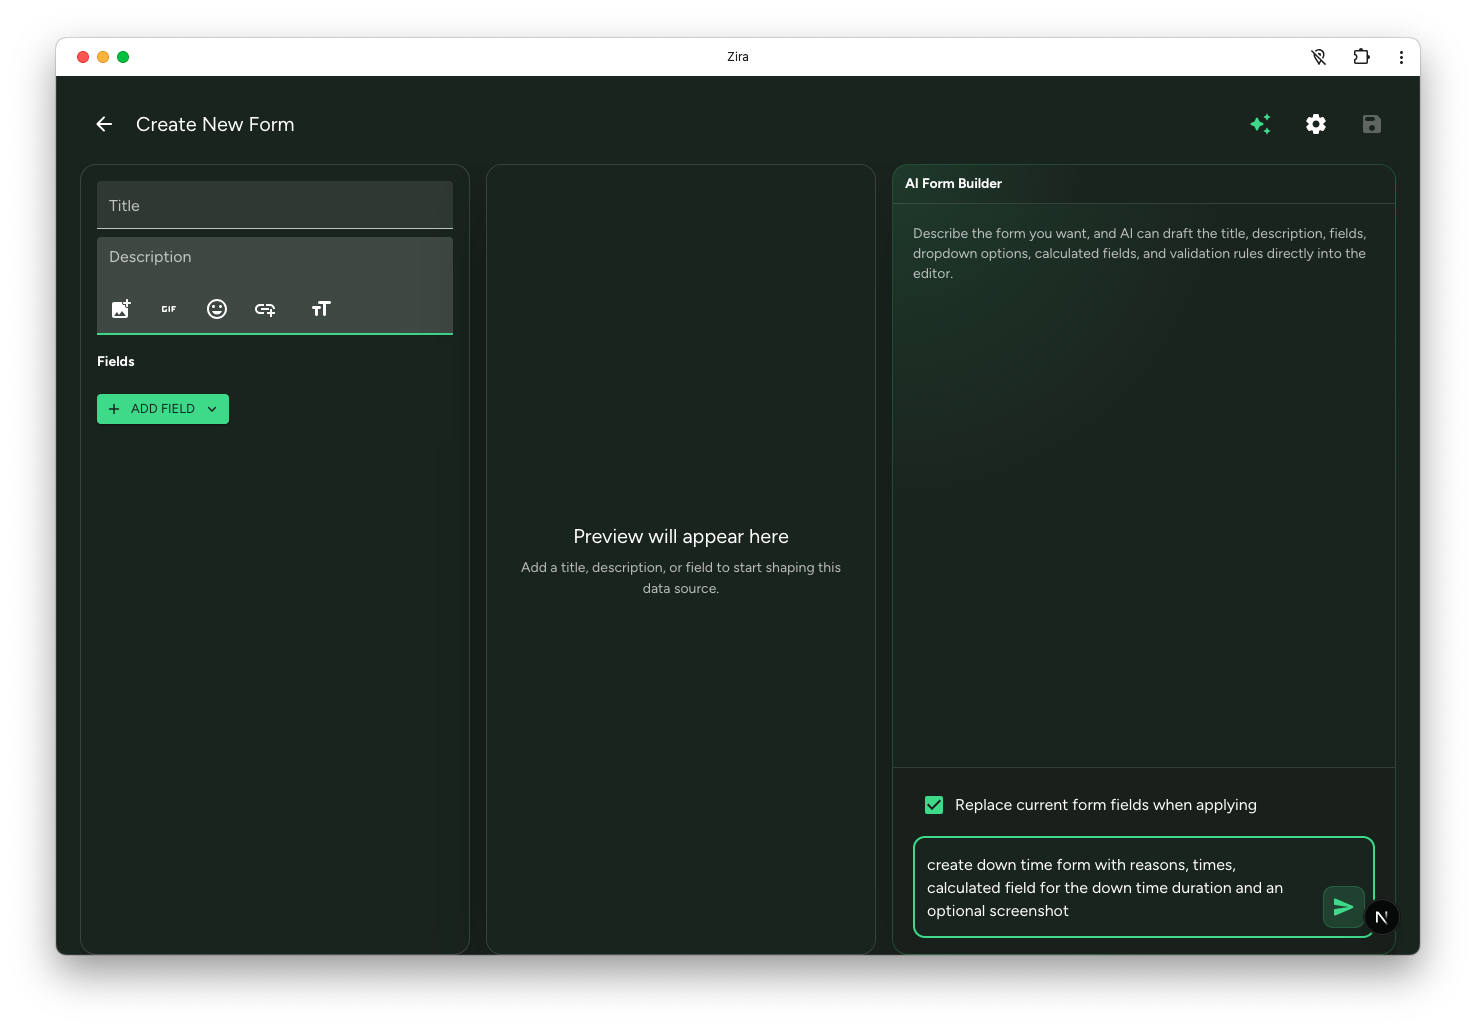Screen dimensions: 1476x1029
Task: Uncheck Replace current form fields when applying
Action: pyautogui.click(x=934, y=805)
